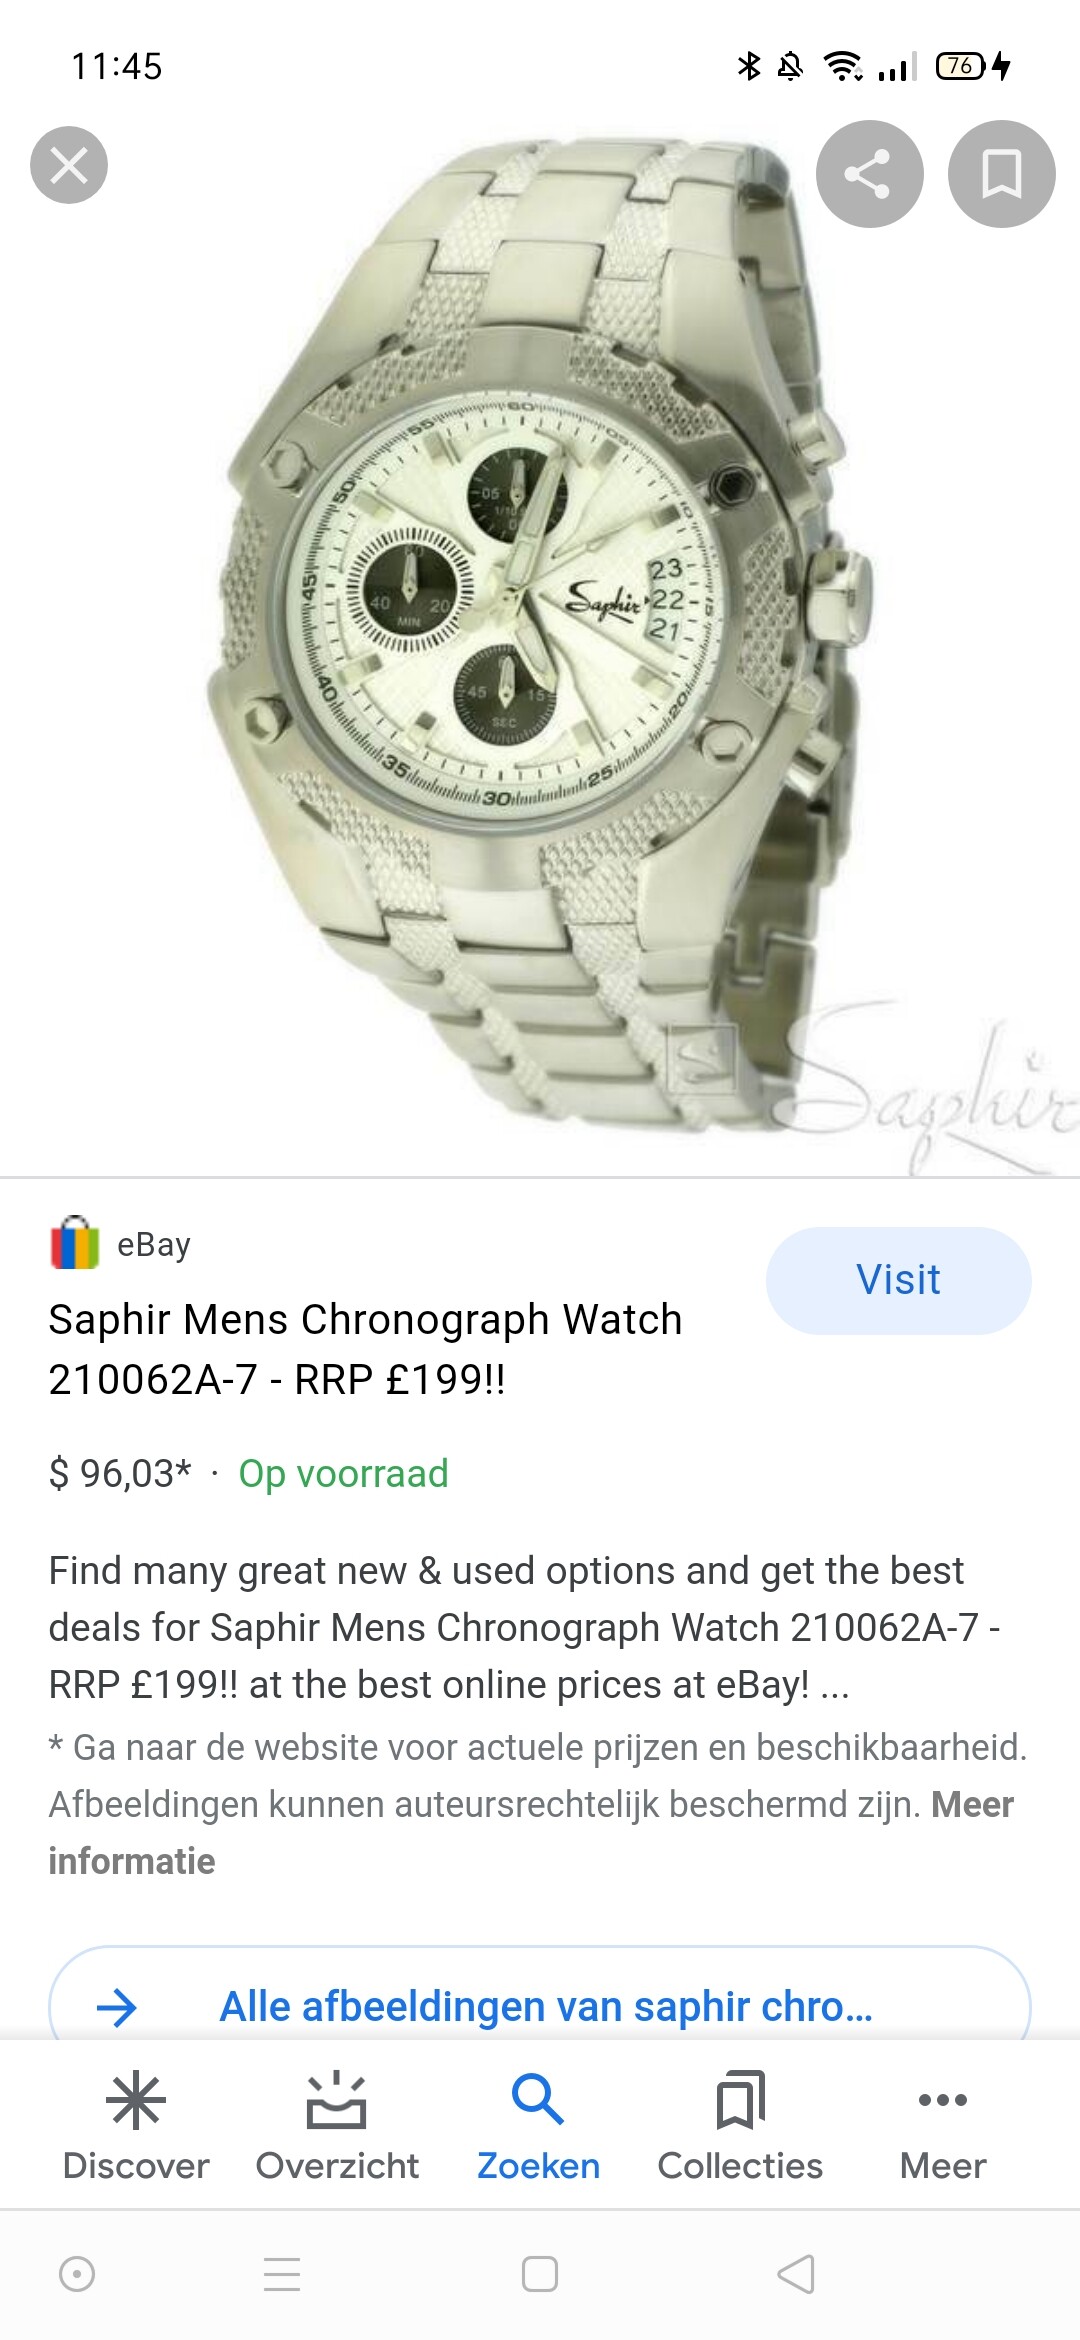The height and width of the screenshot is (2340, 1080).
Task: Tap the eBay shopping bag logo
Action: [x=75, y=1243]
